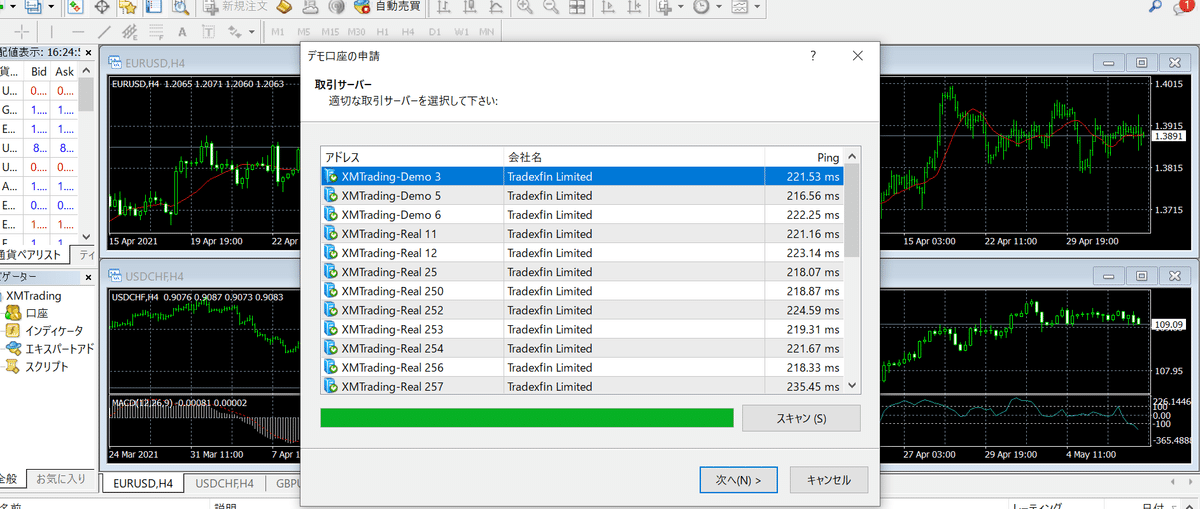Sort by アドレス column header
Image resolution: width=1200 pixels, height=509 pixels.
click(412, 157)
